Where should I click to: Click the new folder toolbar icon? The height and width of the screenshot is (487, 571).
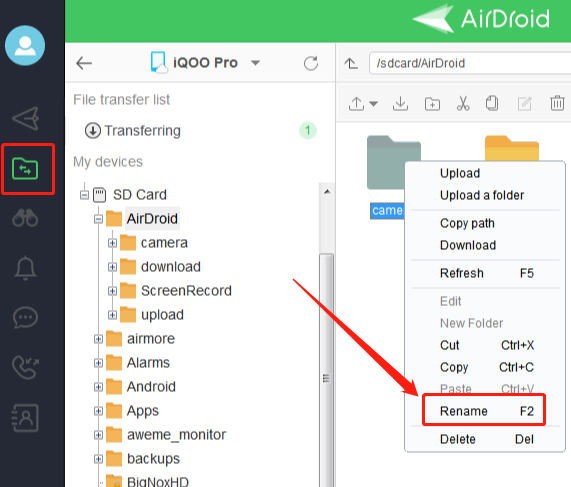pos(432,104)
